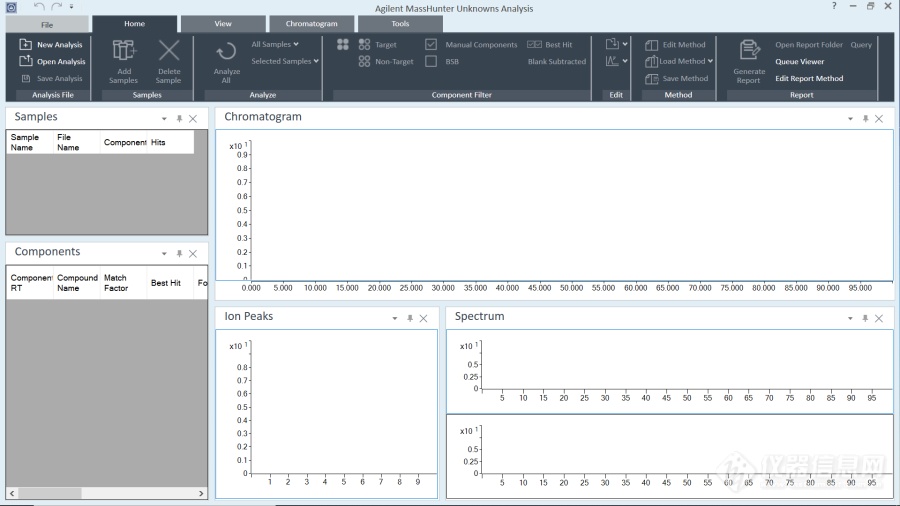
Task: Open the peak icon dropdown arrow
Action: click(625, 61)
